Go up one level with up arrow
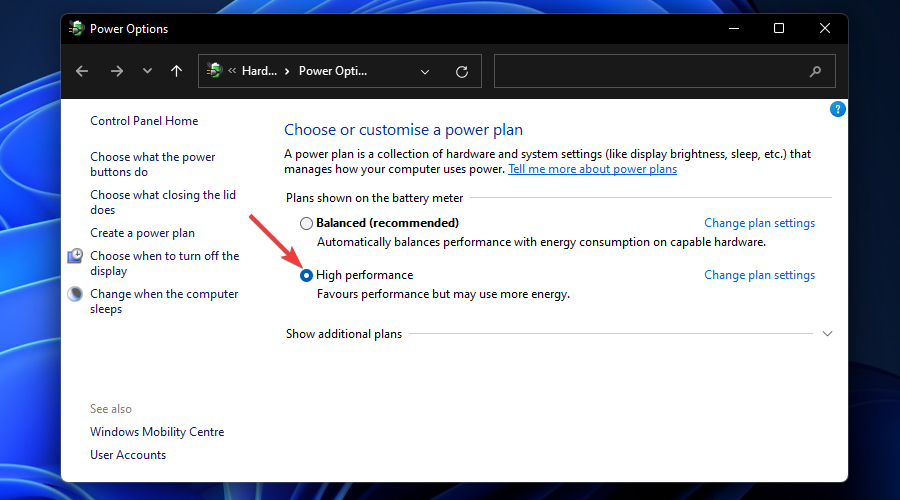This screenshot has height=500, width=900. point(176,71)
